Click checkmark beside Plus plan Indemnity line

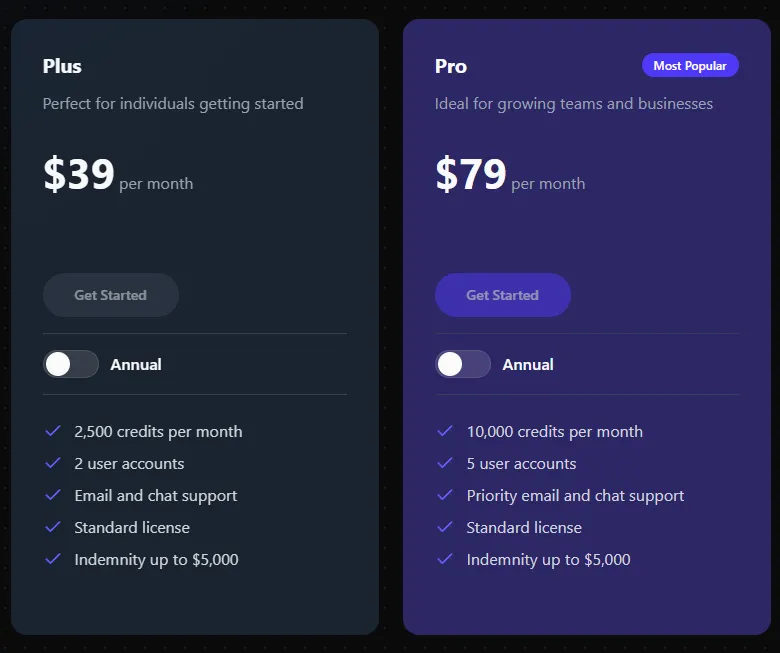tap(53, 559)
